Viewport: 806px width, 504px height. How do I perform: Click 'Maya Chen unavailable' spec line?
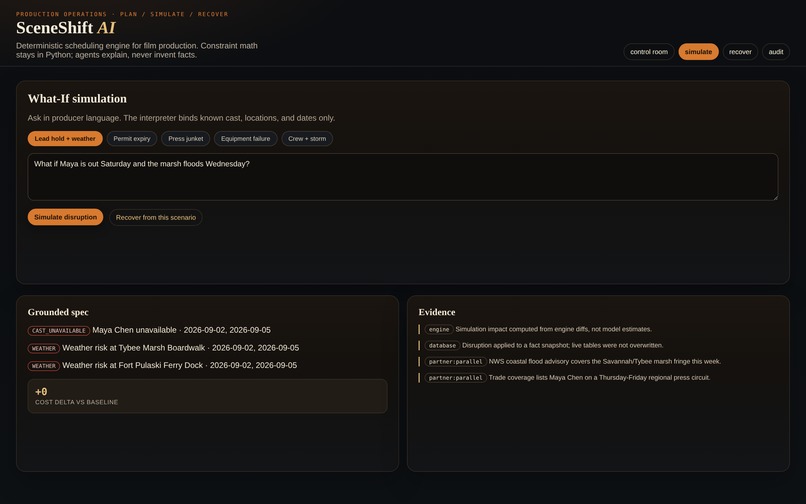(x=181, y=330)
